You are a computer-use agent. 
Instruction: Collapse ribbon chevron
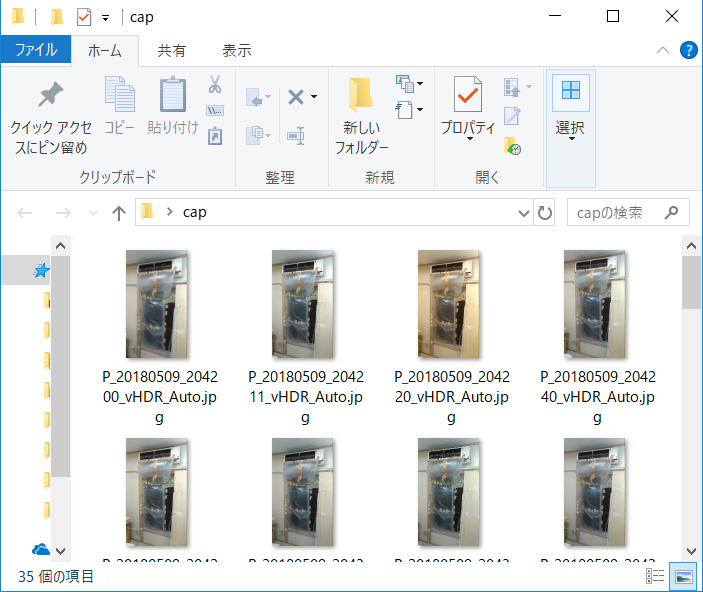[663, 50]
